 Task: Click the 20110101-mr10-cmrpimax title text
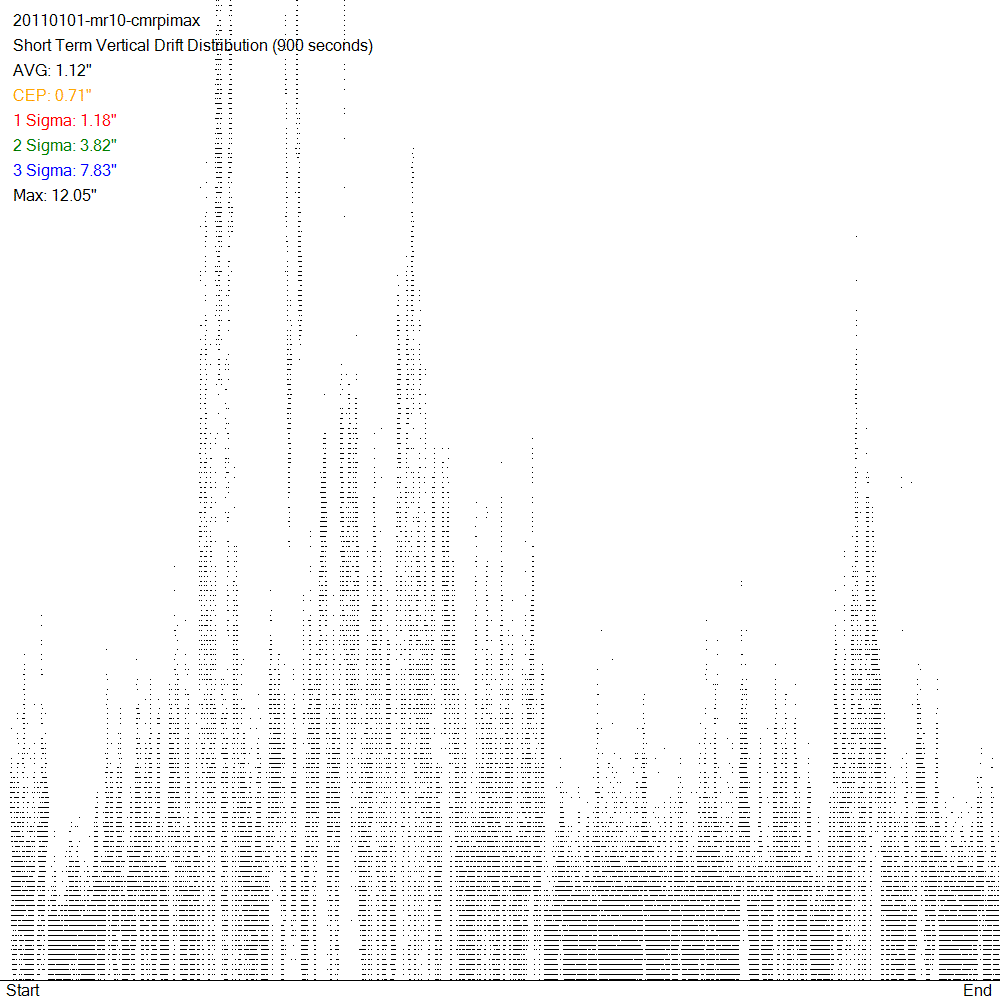pyautogui.click(x=106, y=21)
